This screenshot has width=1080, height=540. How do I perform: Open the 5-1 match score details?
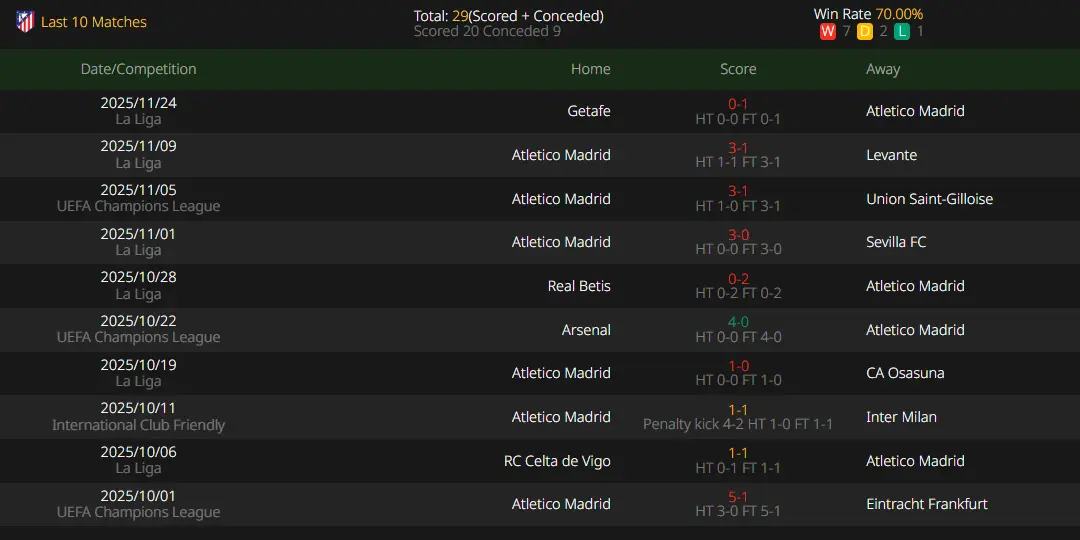pyautogui.click(x=738, y=497)
